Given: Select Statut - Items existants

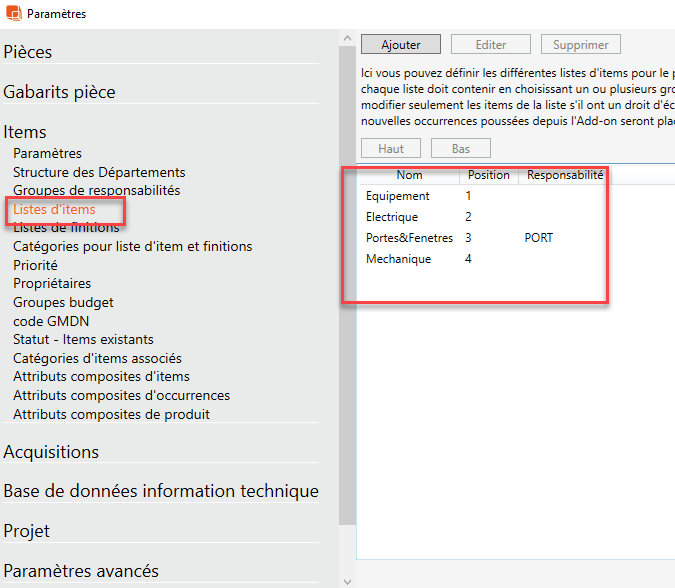Looking at the screenshot, I should (83, 340).
